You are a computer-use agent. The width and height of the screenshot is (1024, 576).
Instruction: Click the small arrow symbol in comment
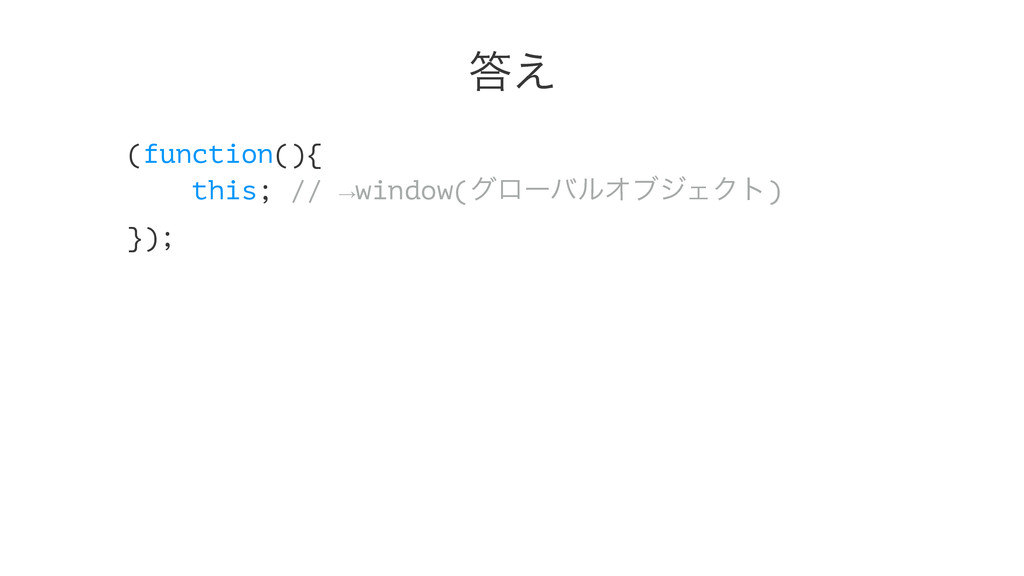(347, 193)
